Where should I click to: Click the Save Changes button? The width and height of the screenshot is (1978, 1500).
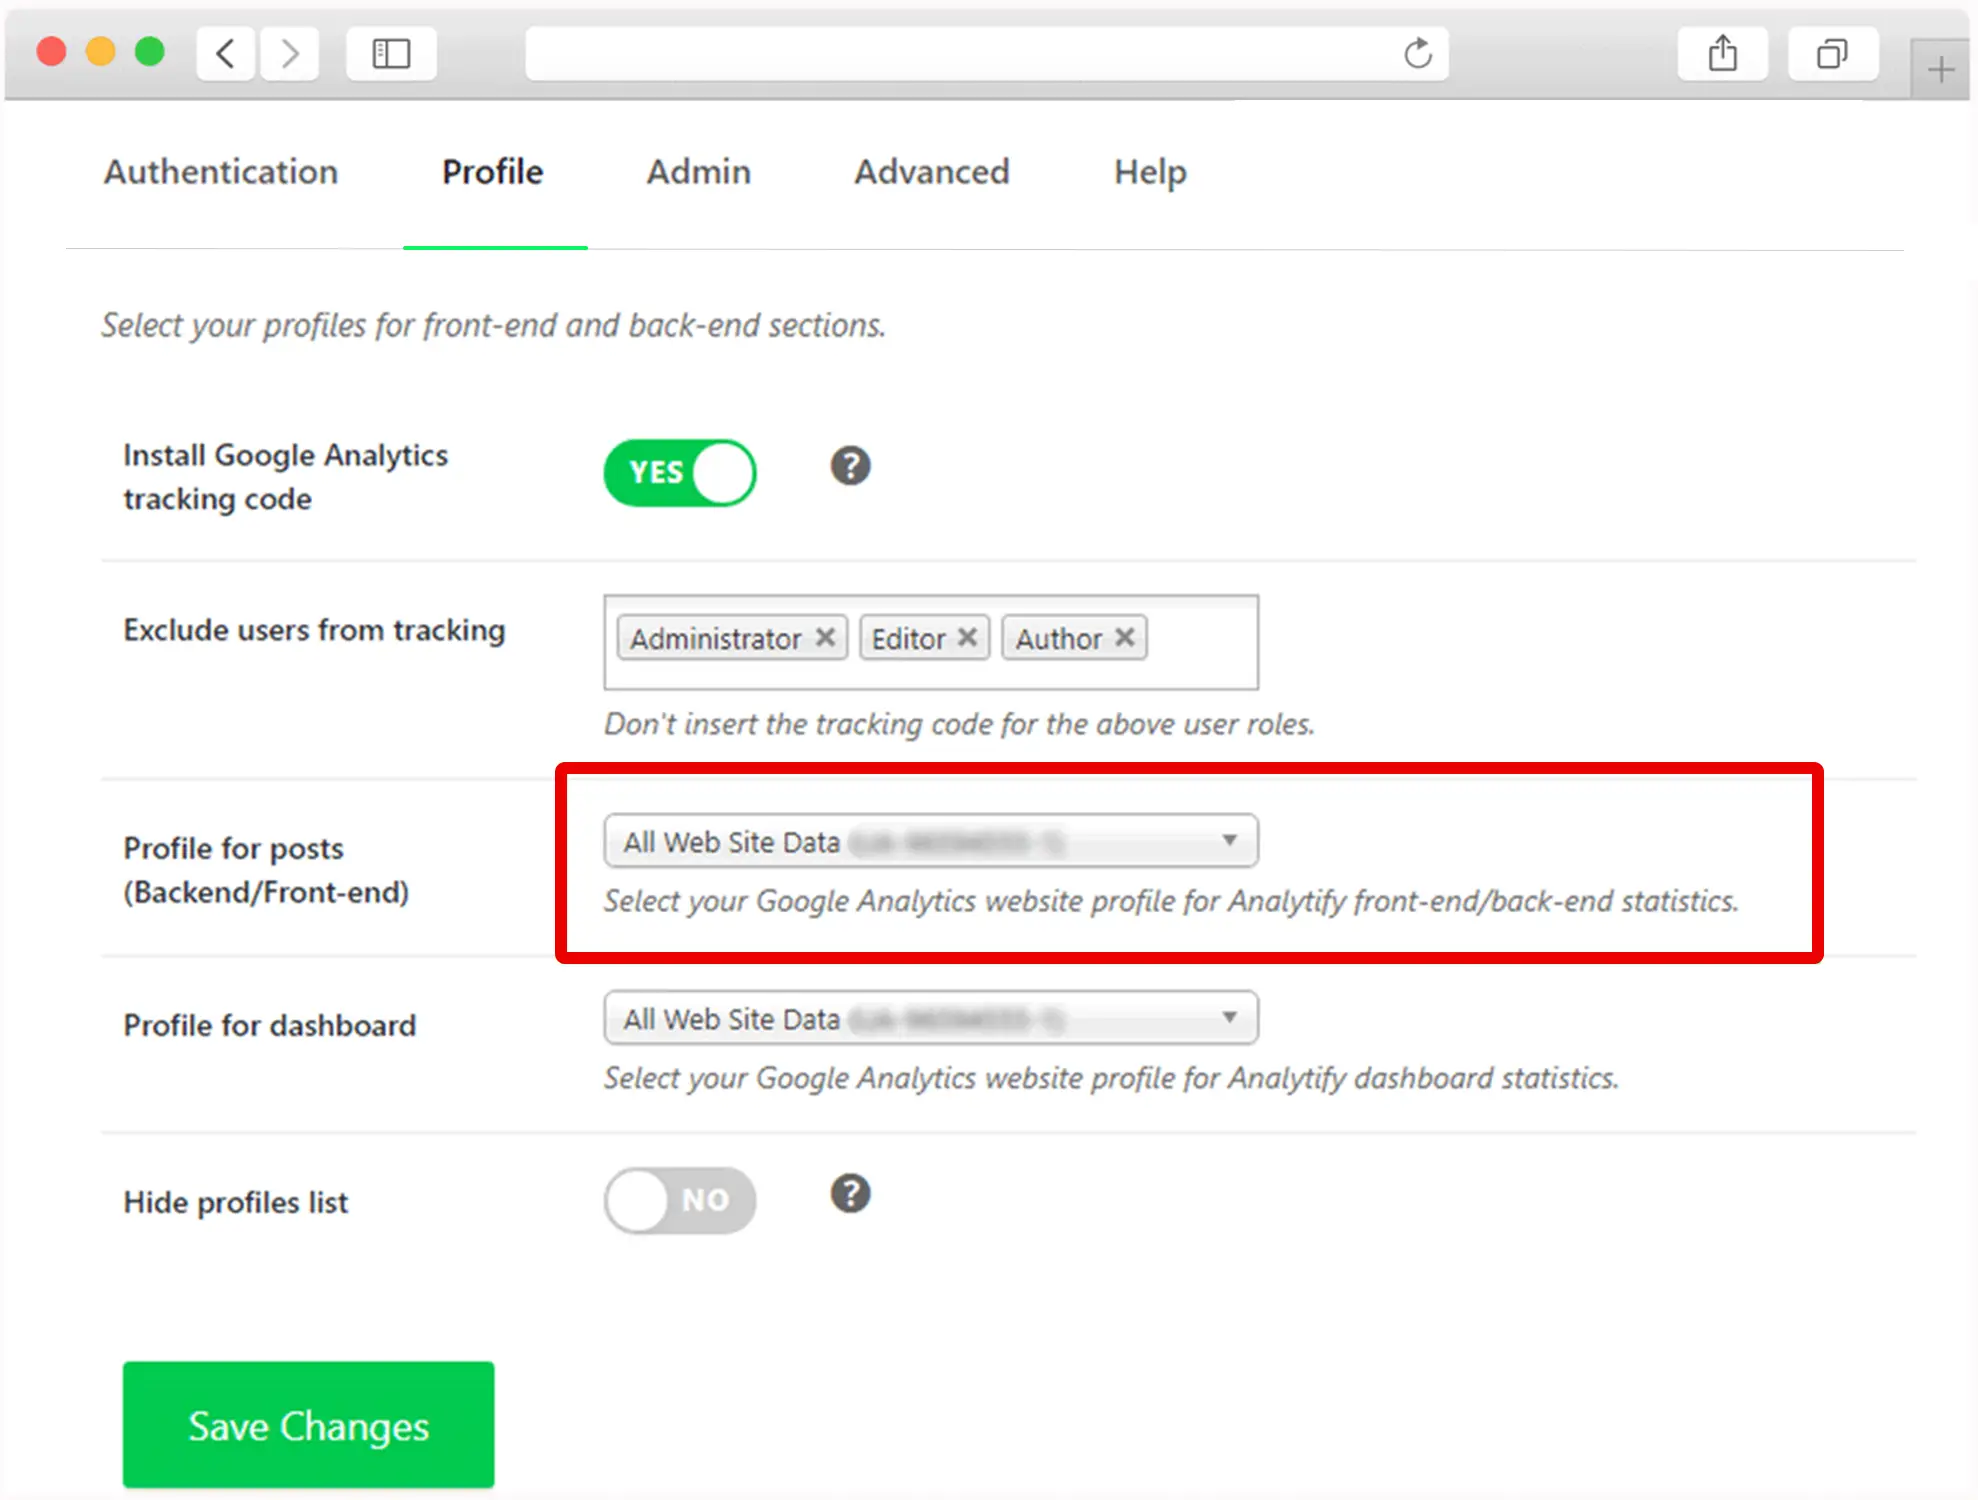point(308,1425)
